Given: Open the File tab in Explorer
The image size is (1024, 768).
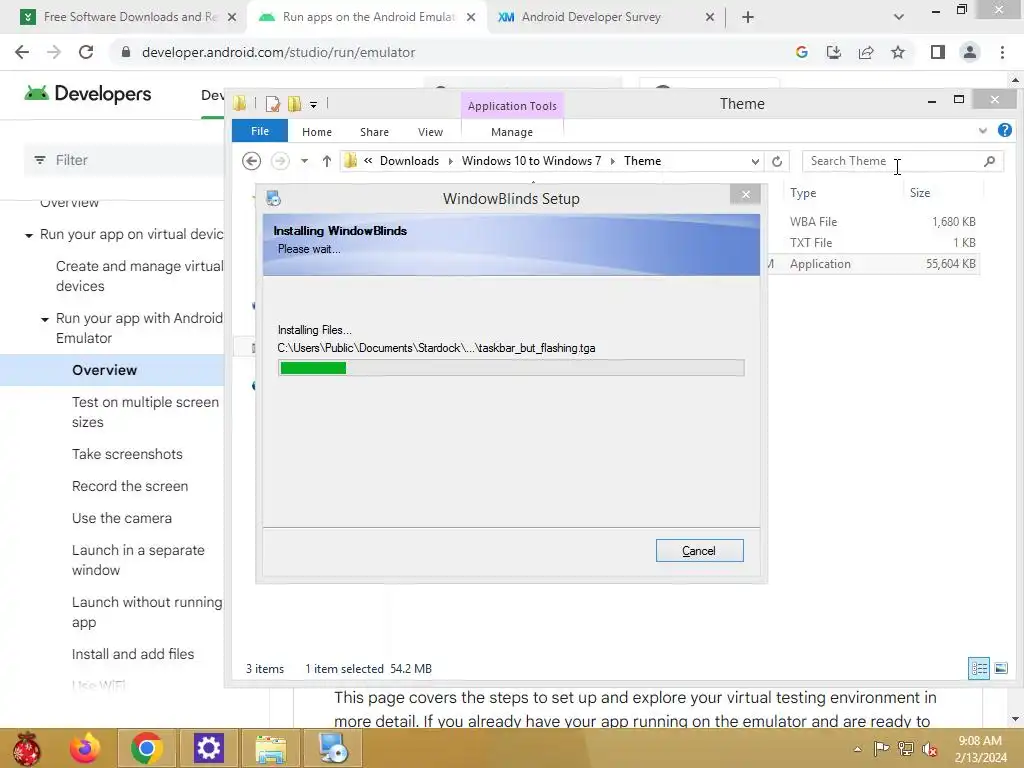Looking at the screenshot, I should [x=259, y=131].
